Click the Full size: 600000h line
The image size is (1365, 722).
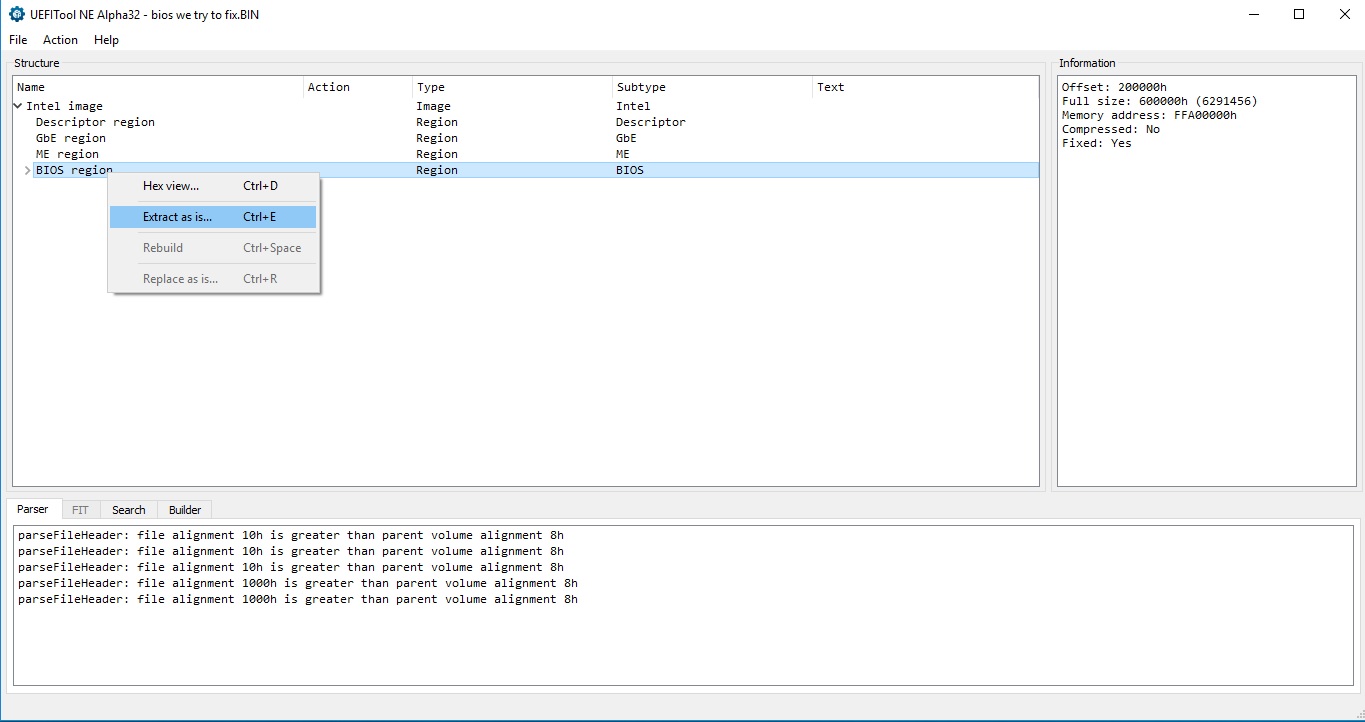[x=1160, y=101]
